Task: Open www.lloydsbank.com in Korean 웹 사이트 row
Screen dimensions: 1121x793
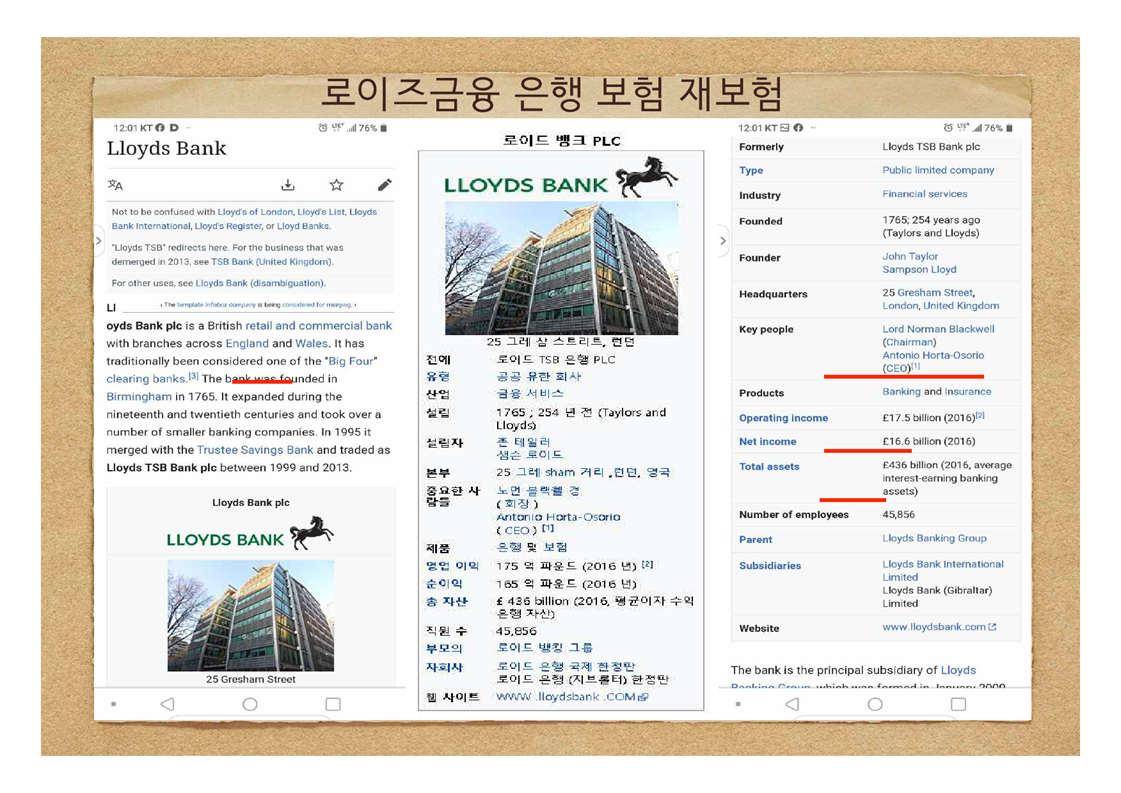Action: [x=566, y=696]
